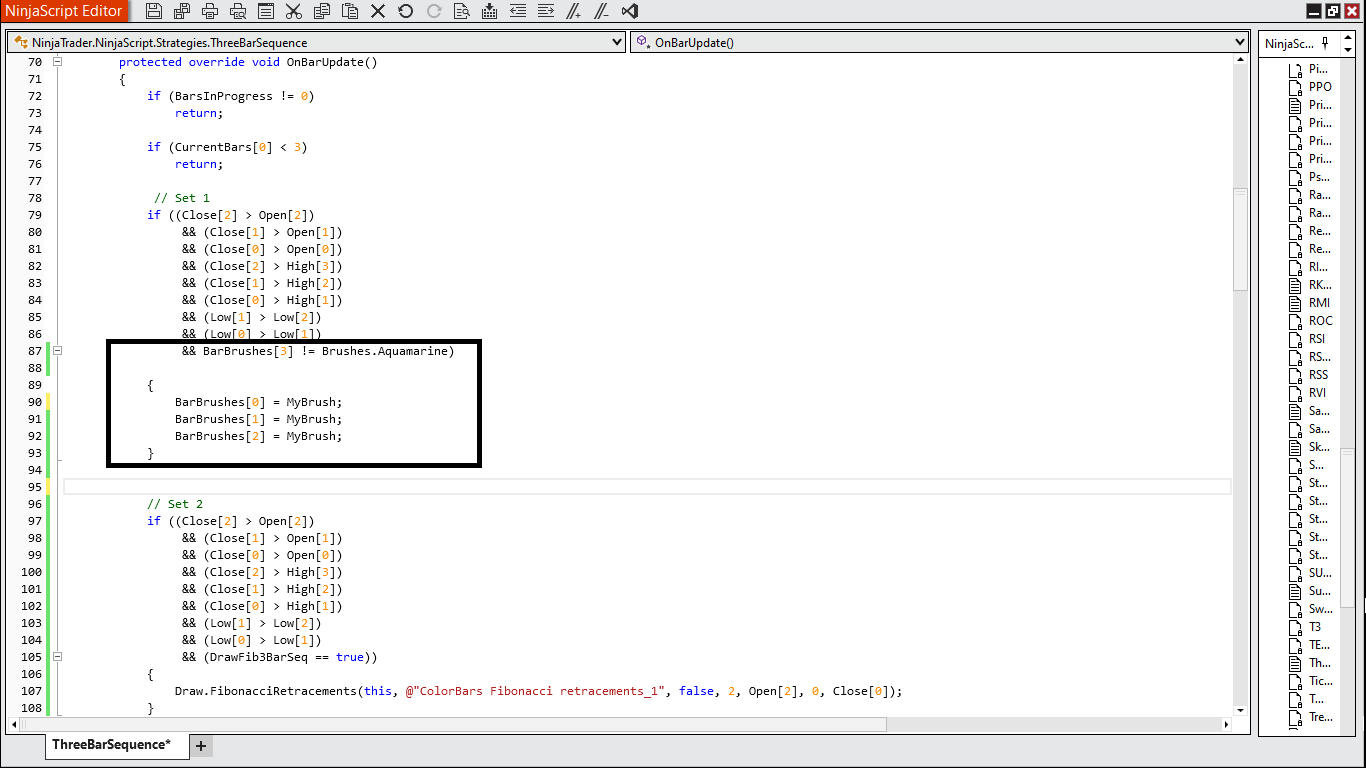Viewport: 1366px width, 768px height.
Task: Click "BarsInProgress" on line 72
Action: tap(224, 96)
